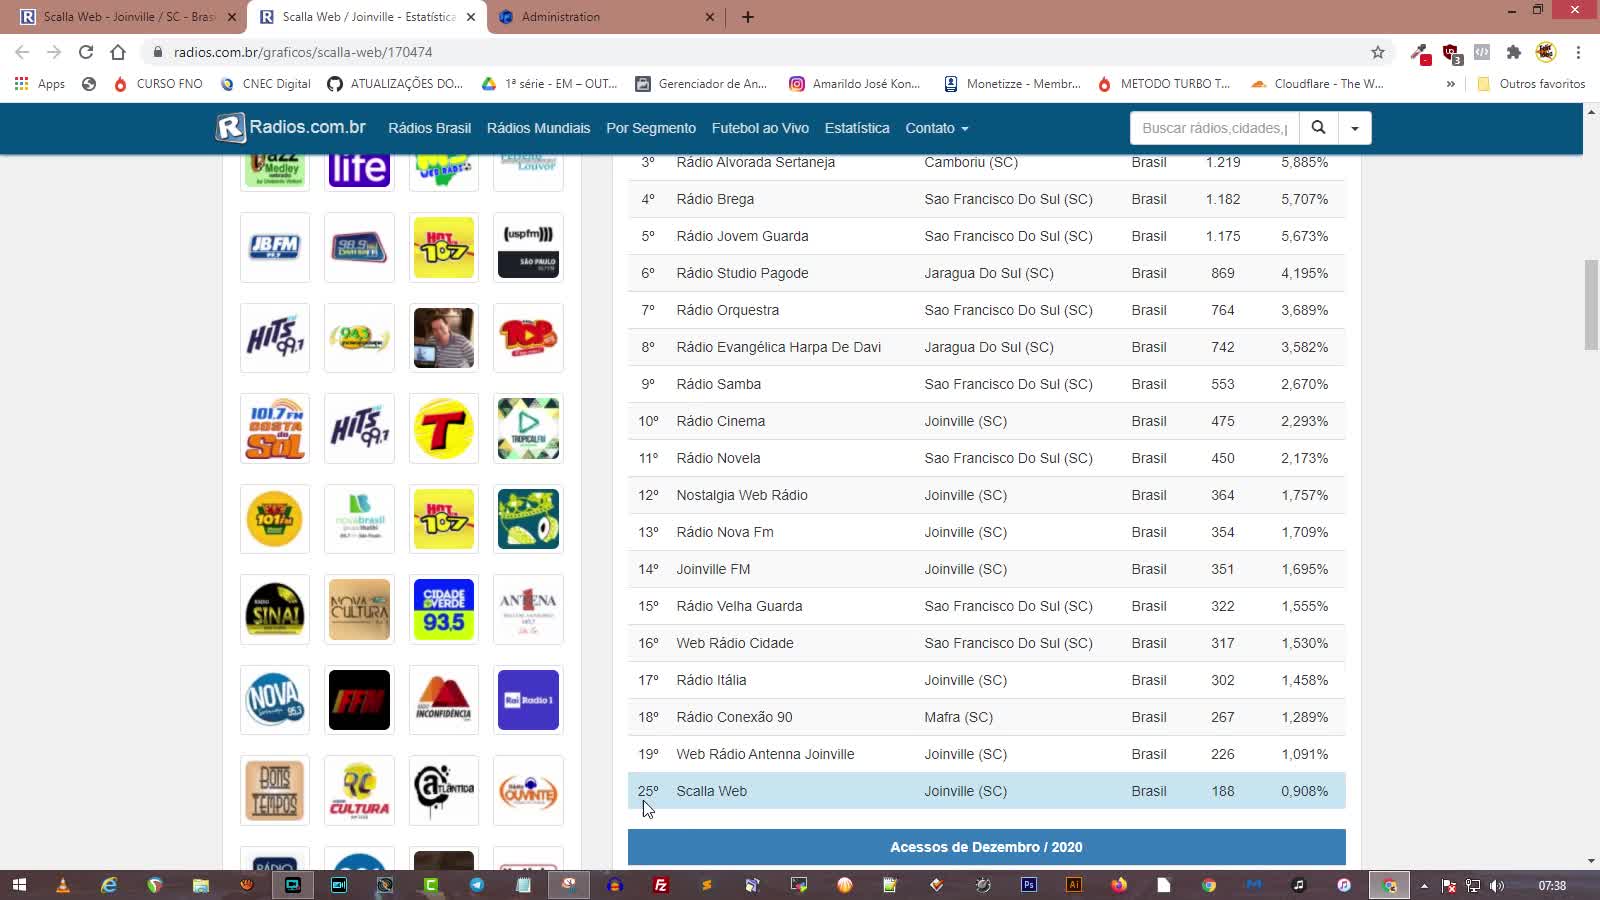The height and width of the screenshot is (900, 1600).
Task: Open the Rai Radio 1 logo
Action: (x=528, y=700)
